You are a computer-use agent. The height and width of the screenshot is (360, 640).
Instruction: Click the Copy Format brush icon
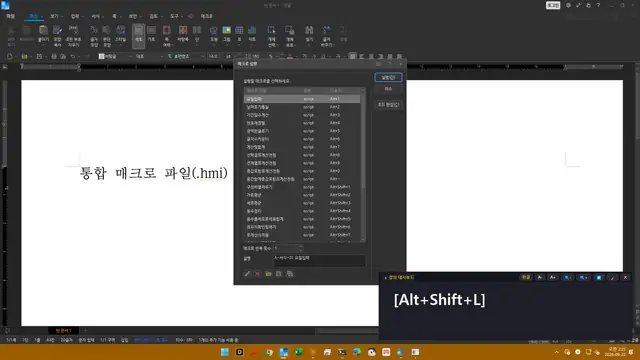58,30
